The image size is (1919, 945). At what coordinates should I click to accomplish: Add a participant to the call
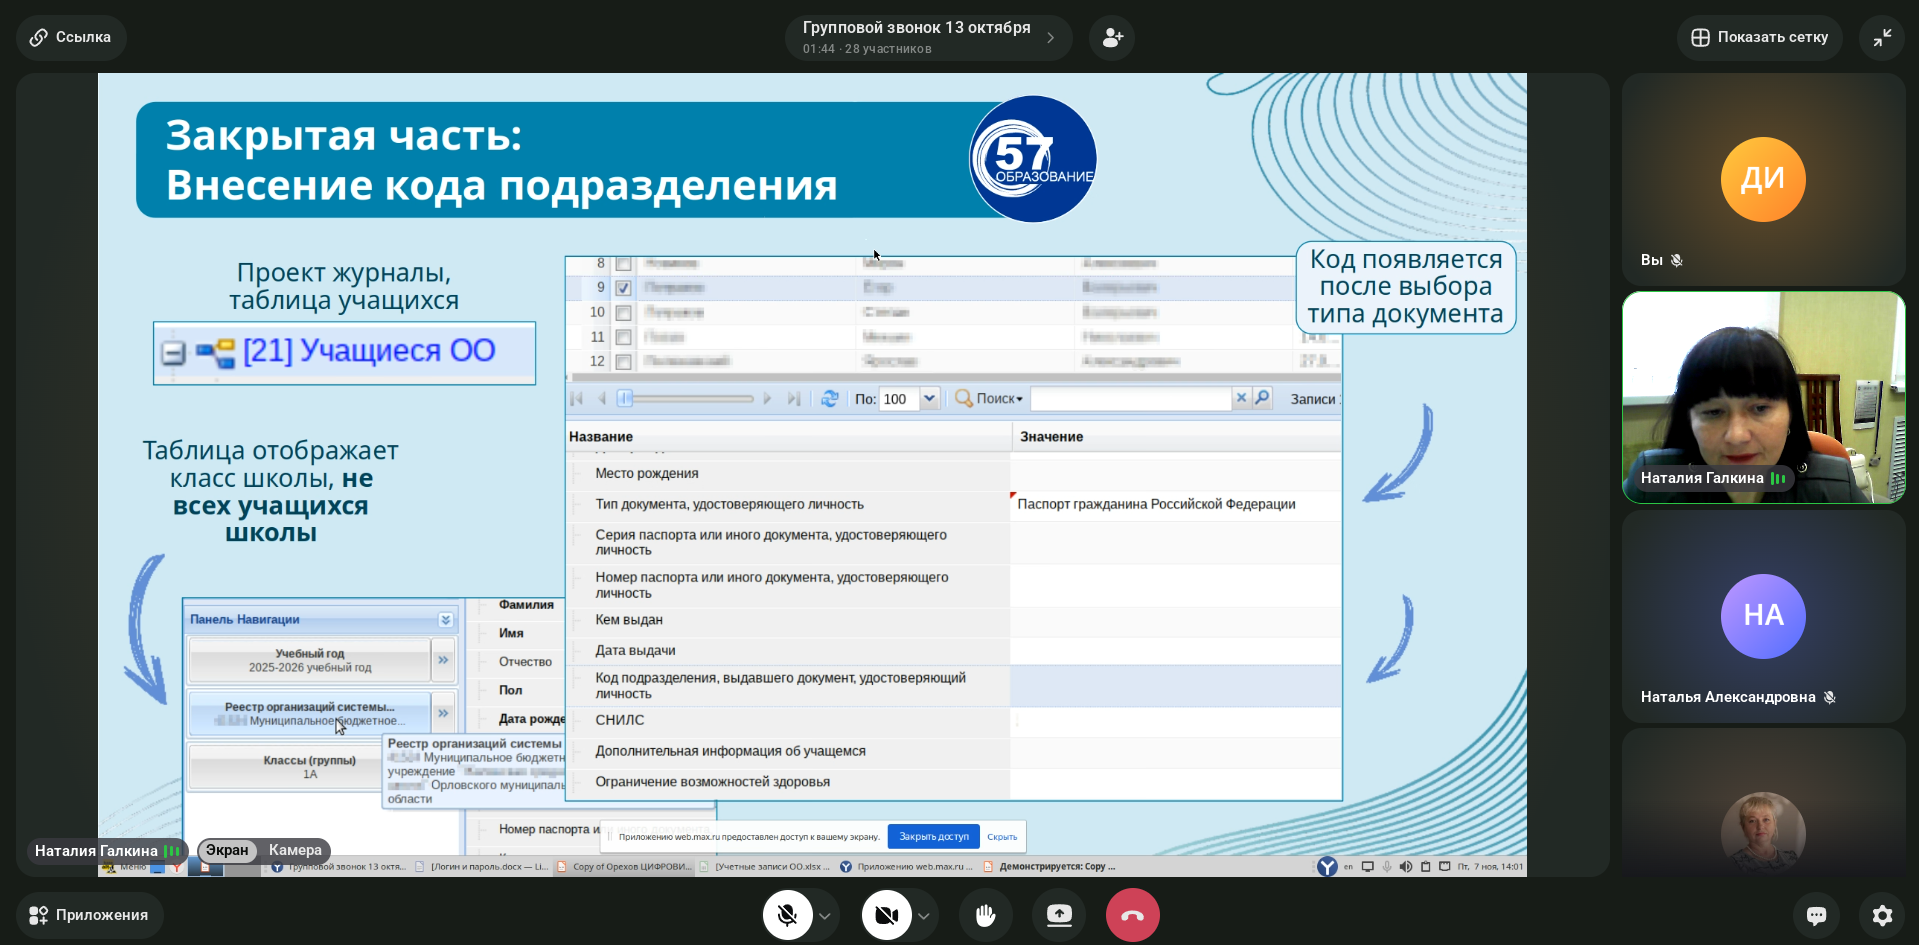[1112, 38]
